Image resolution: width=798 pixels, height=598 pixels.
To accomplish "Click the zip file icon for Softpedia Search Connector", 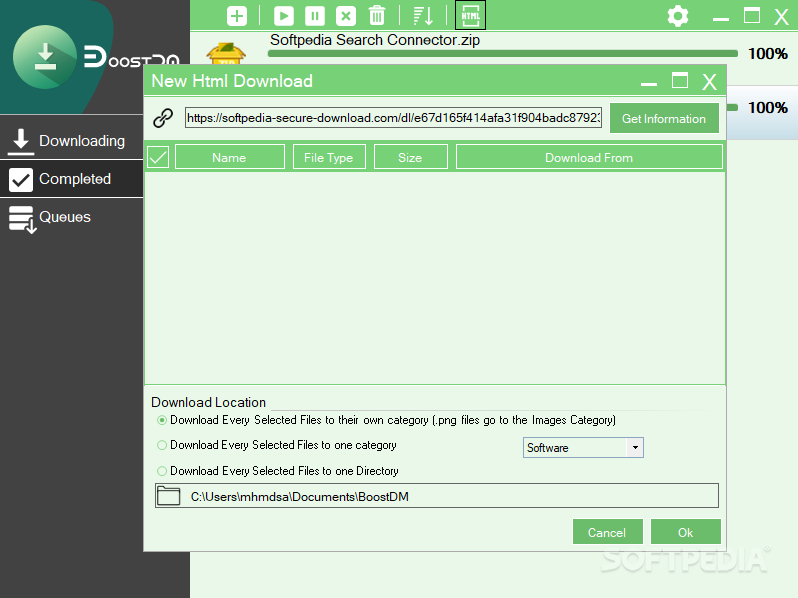I will [x=226, y=53].
